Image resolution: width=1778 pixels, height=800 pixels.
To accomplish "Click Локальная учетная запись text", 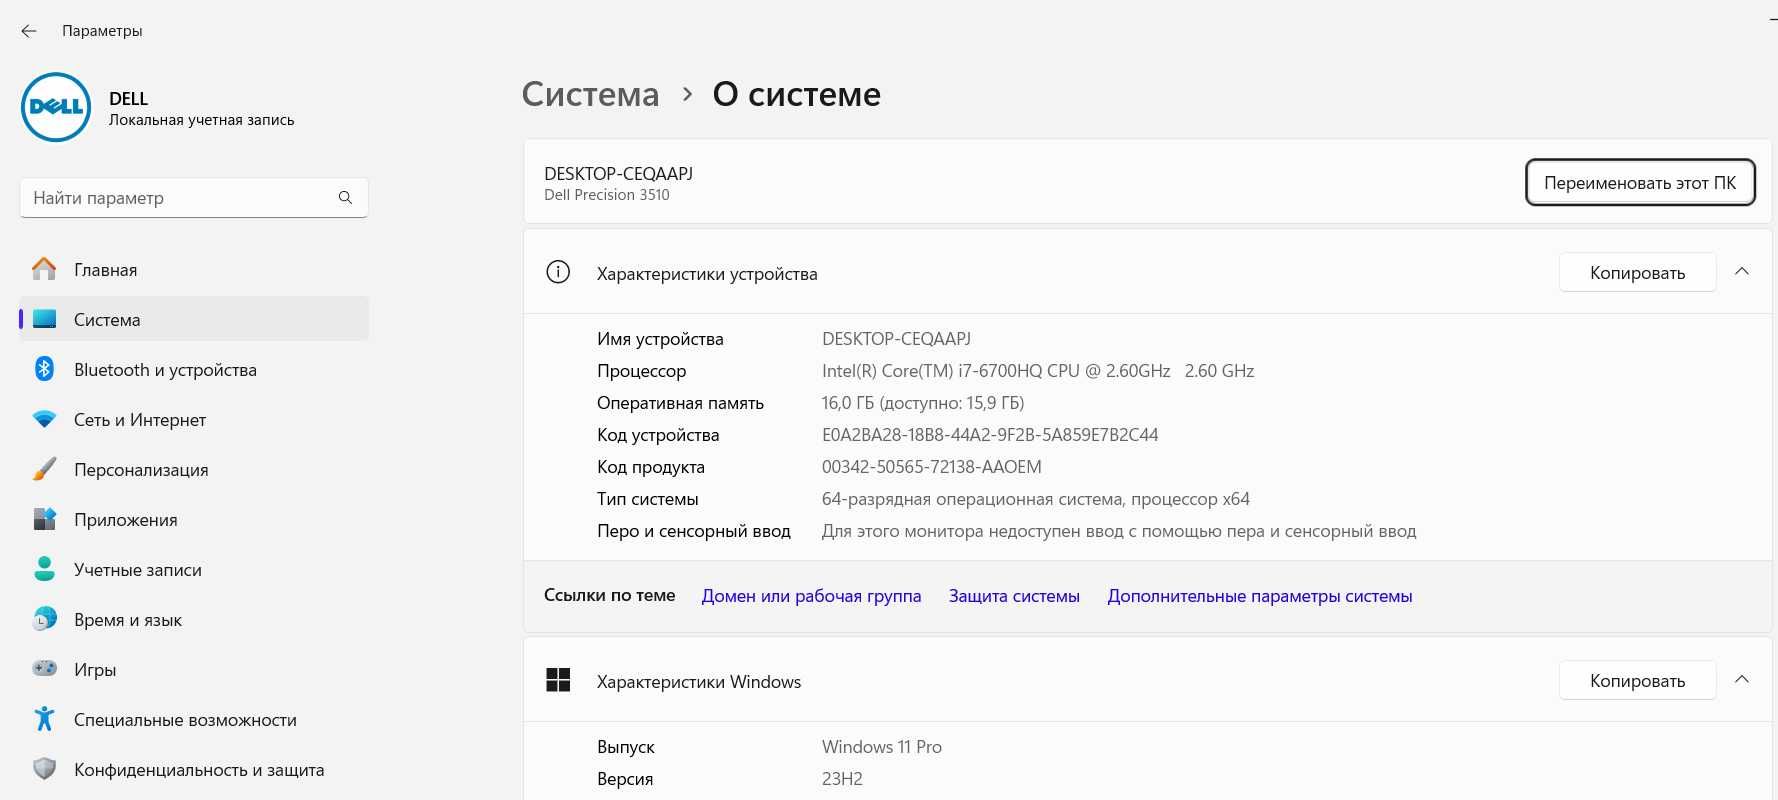I will 202,120.
